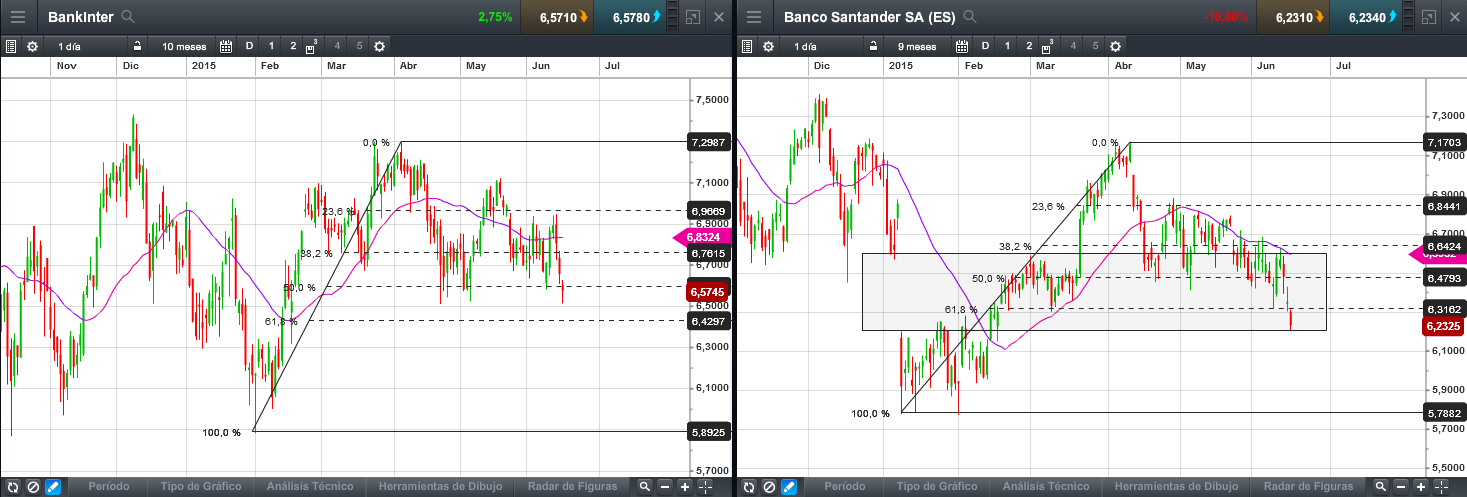1467x497 pixels.
Task: Enable crosshair cursor on BankInter chart
Action: tap(706, 487)
